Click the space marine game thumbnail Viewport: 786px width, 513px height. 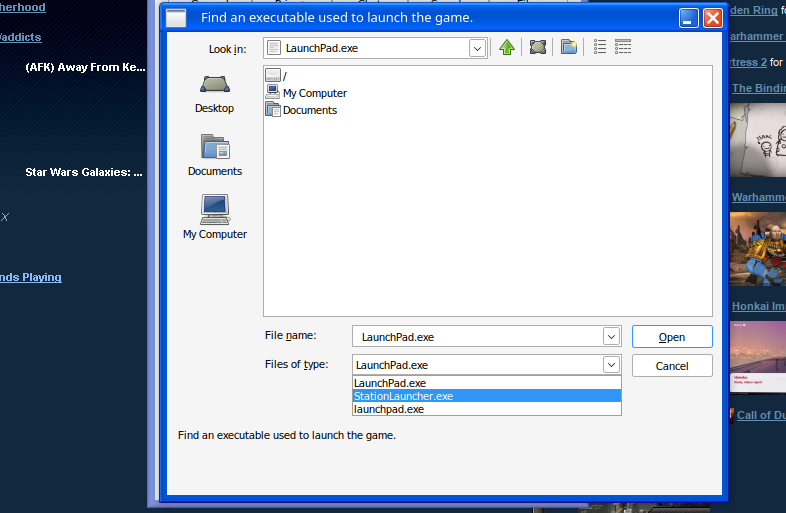click(x=758, y=249)
